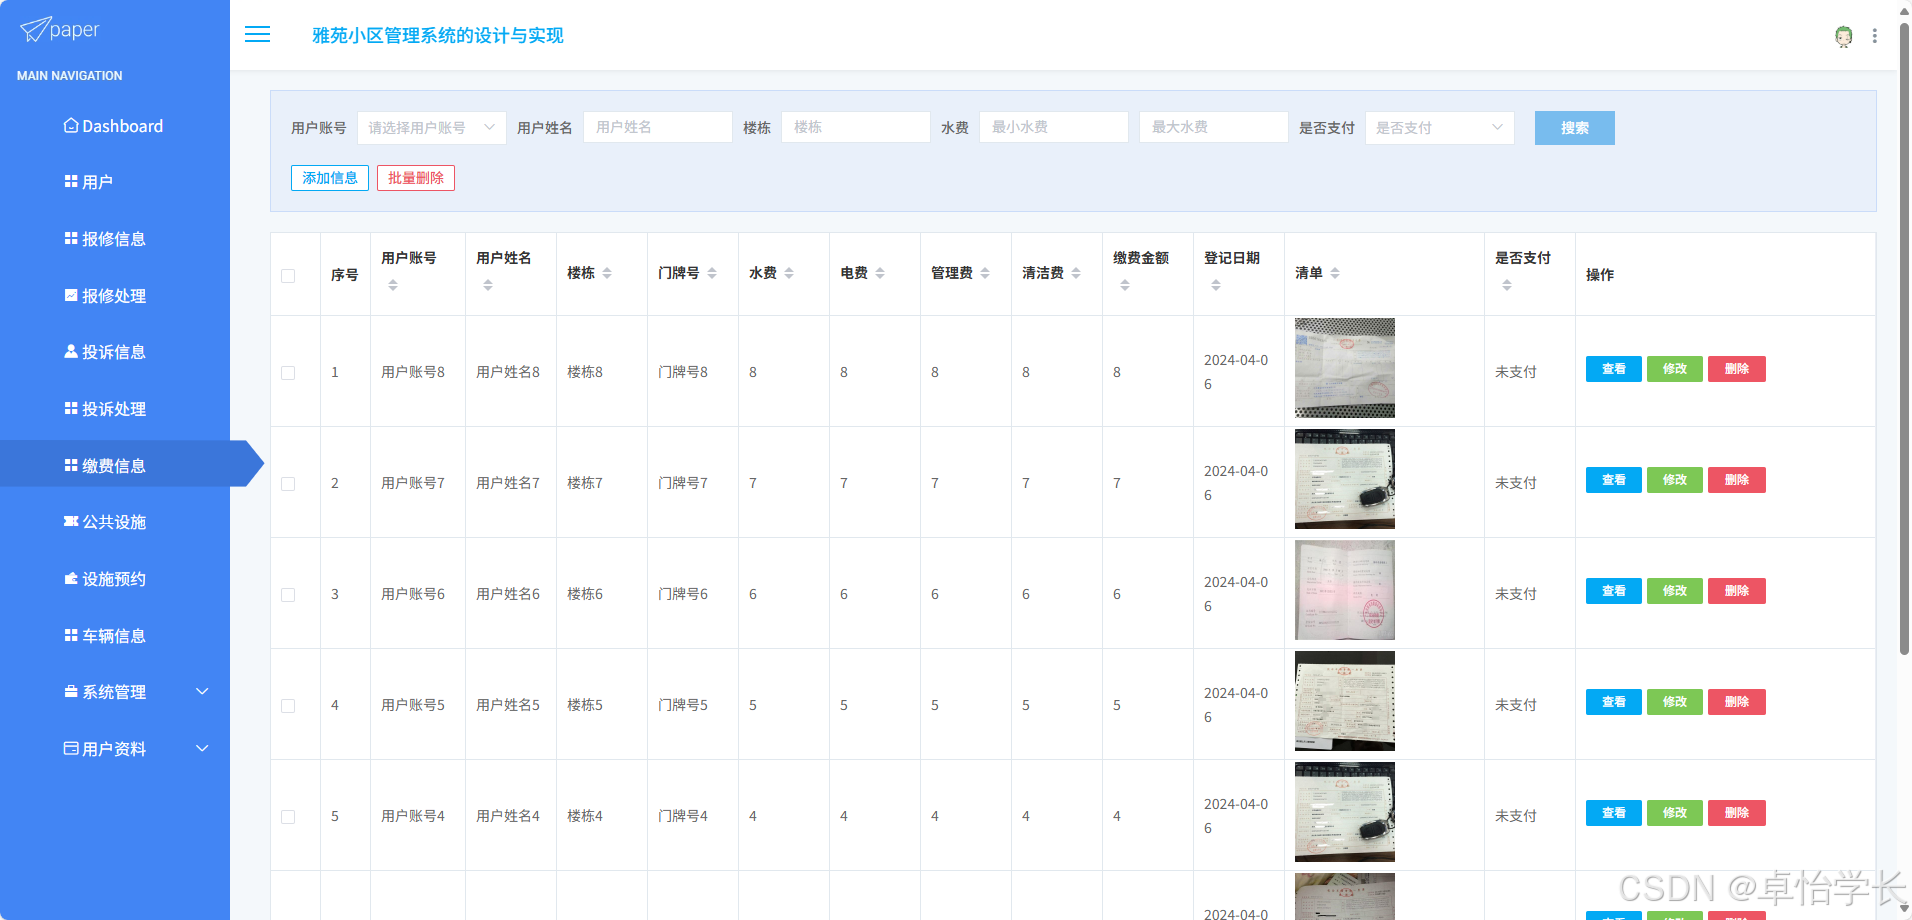Expand the 系统管理 submenu chevron
Image resolution: width=1912 pixels, height=920 pixels.
tap(202, 692)
